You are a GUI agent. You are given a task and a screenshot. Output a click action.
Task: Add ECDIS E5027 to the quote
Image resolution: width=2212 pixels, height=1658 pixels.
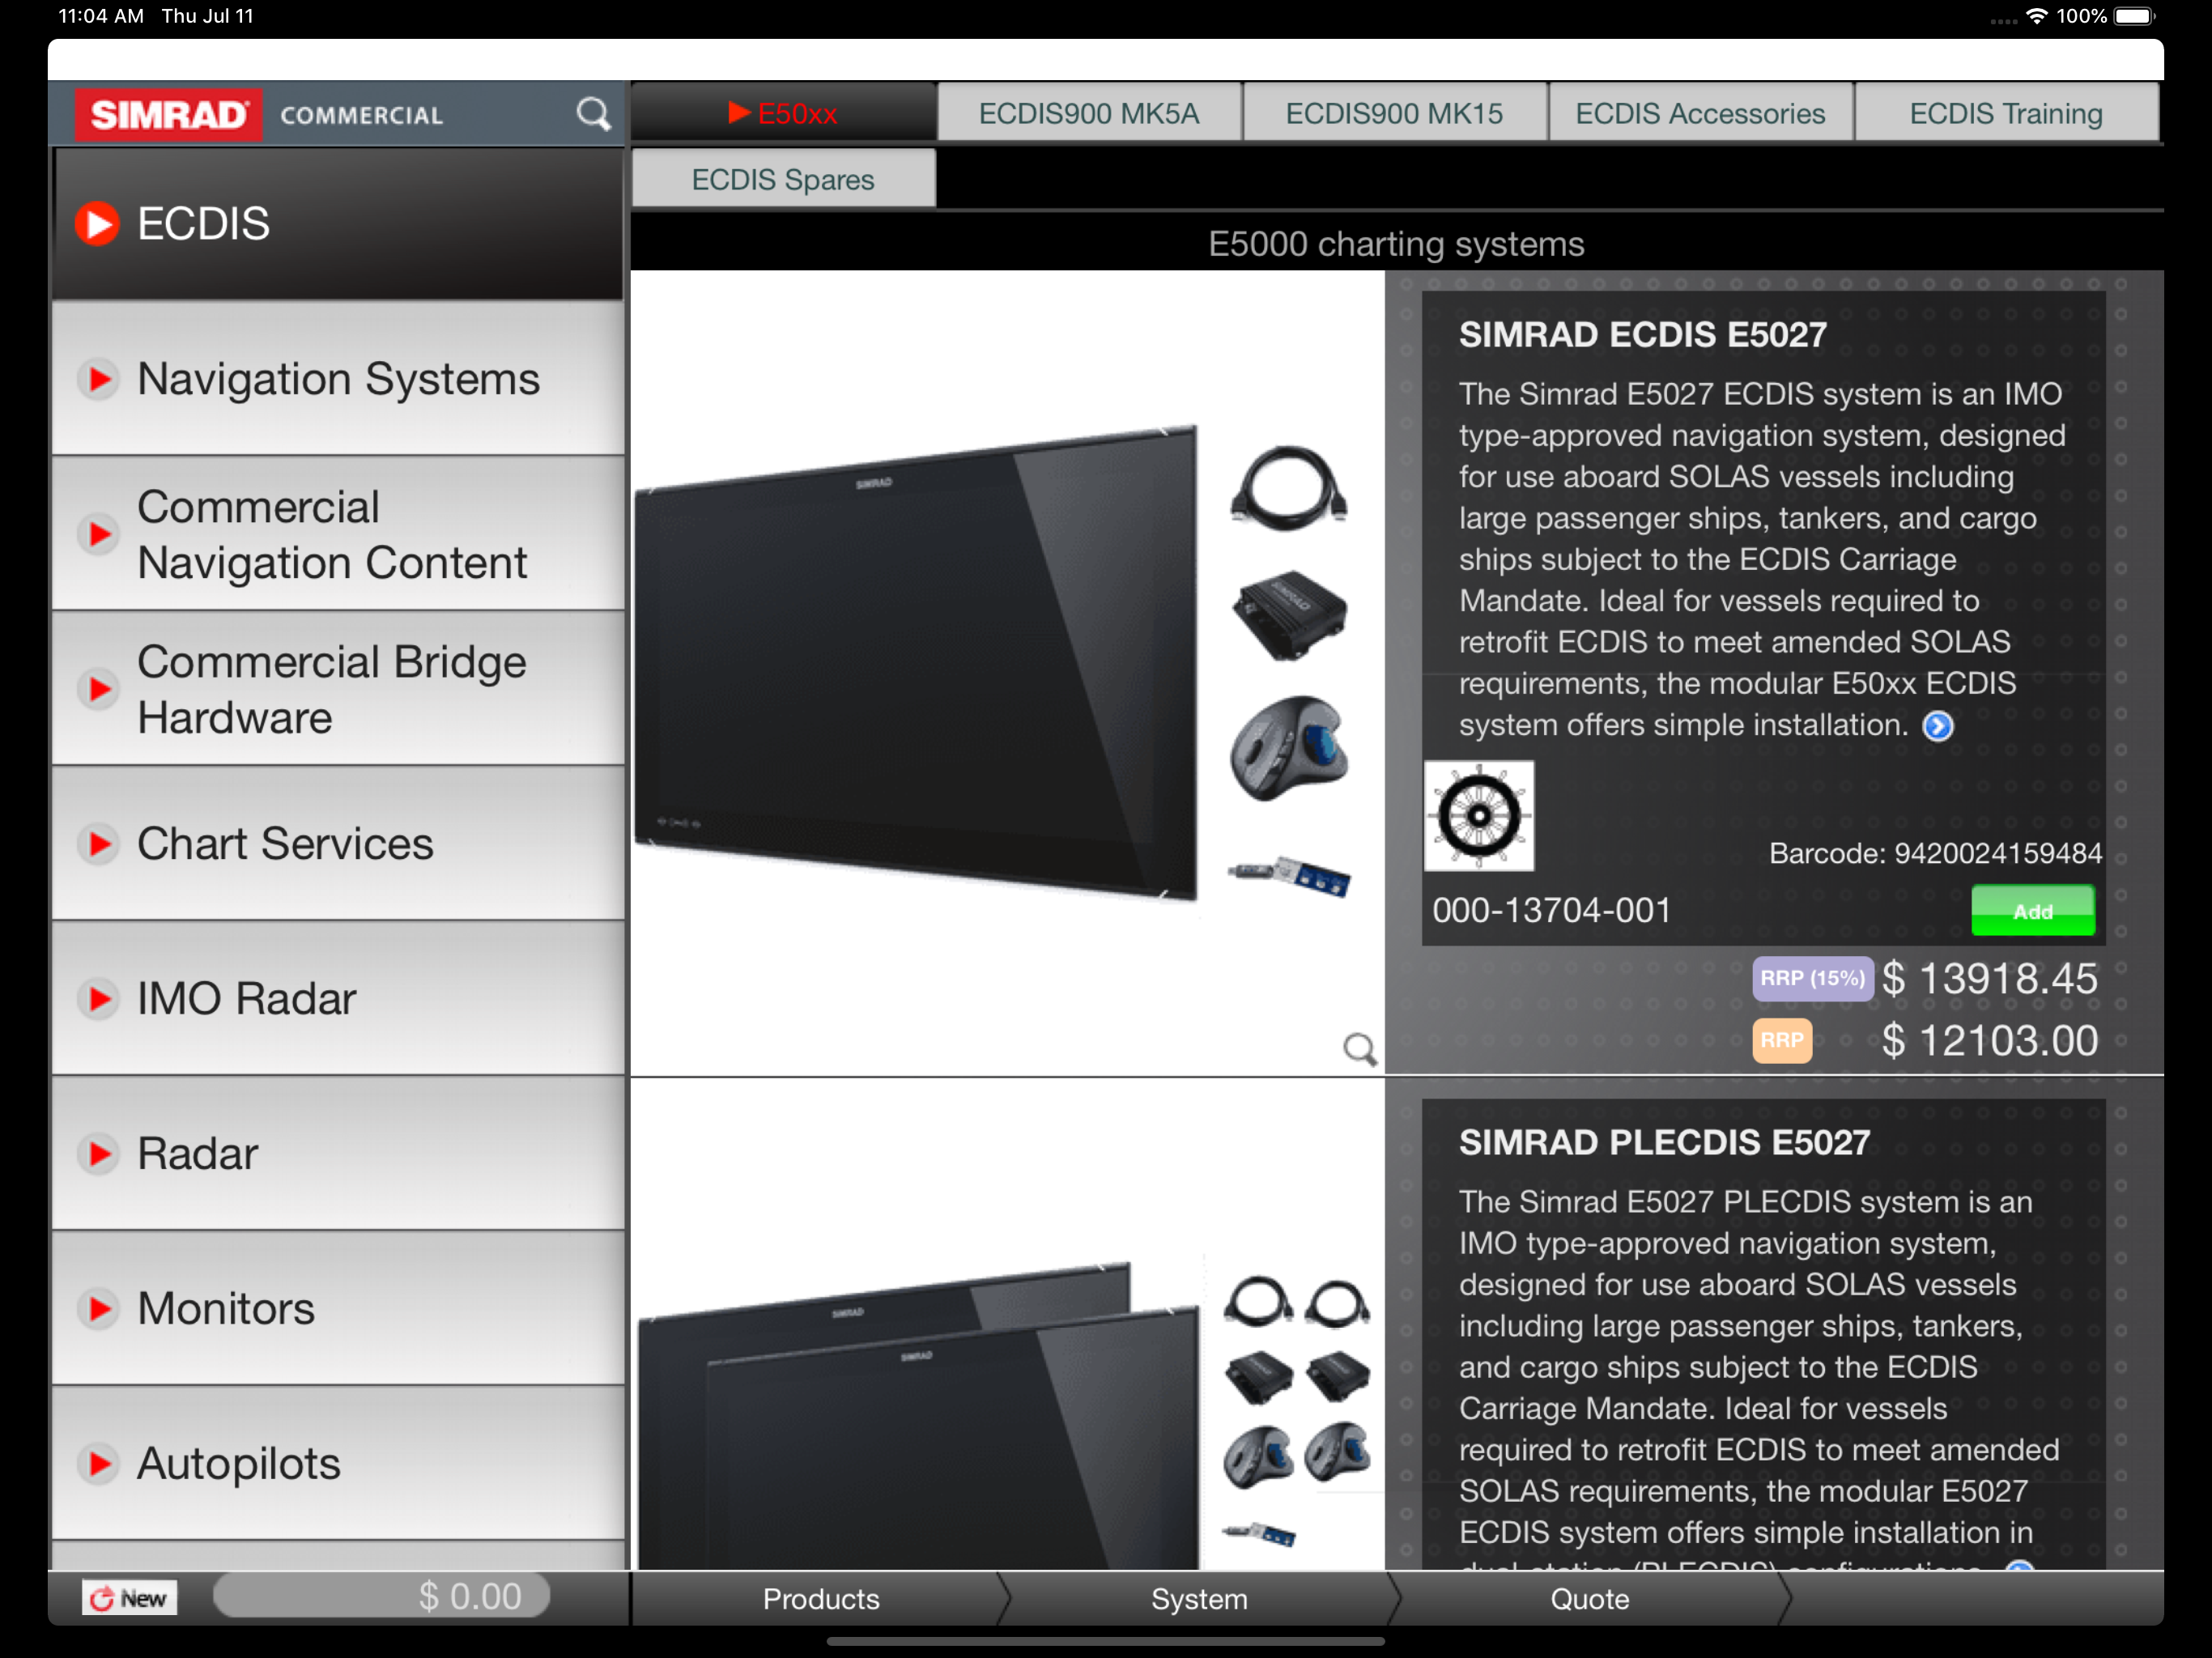(2033, 911)
